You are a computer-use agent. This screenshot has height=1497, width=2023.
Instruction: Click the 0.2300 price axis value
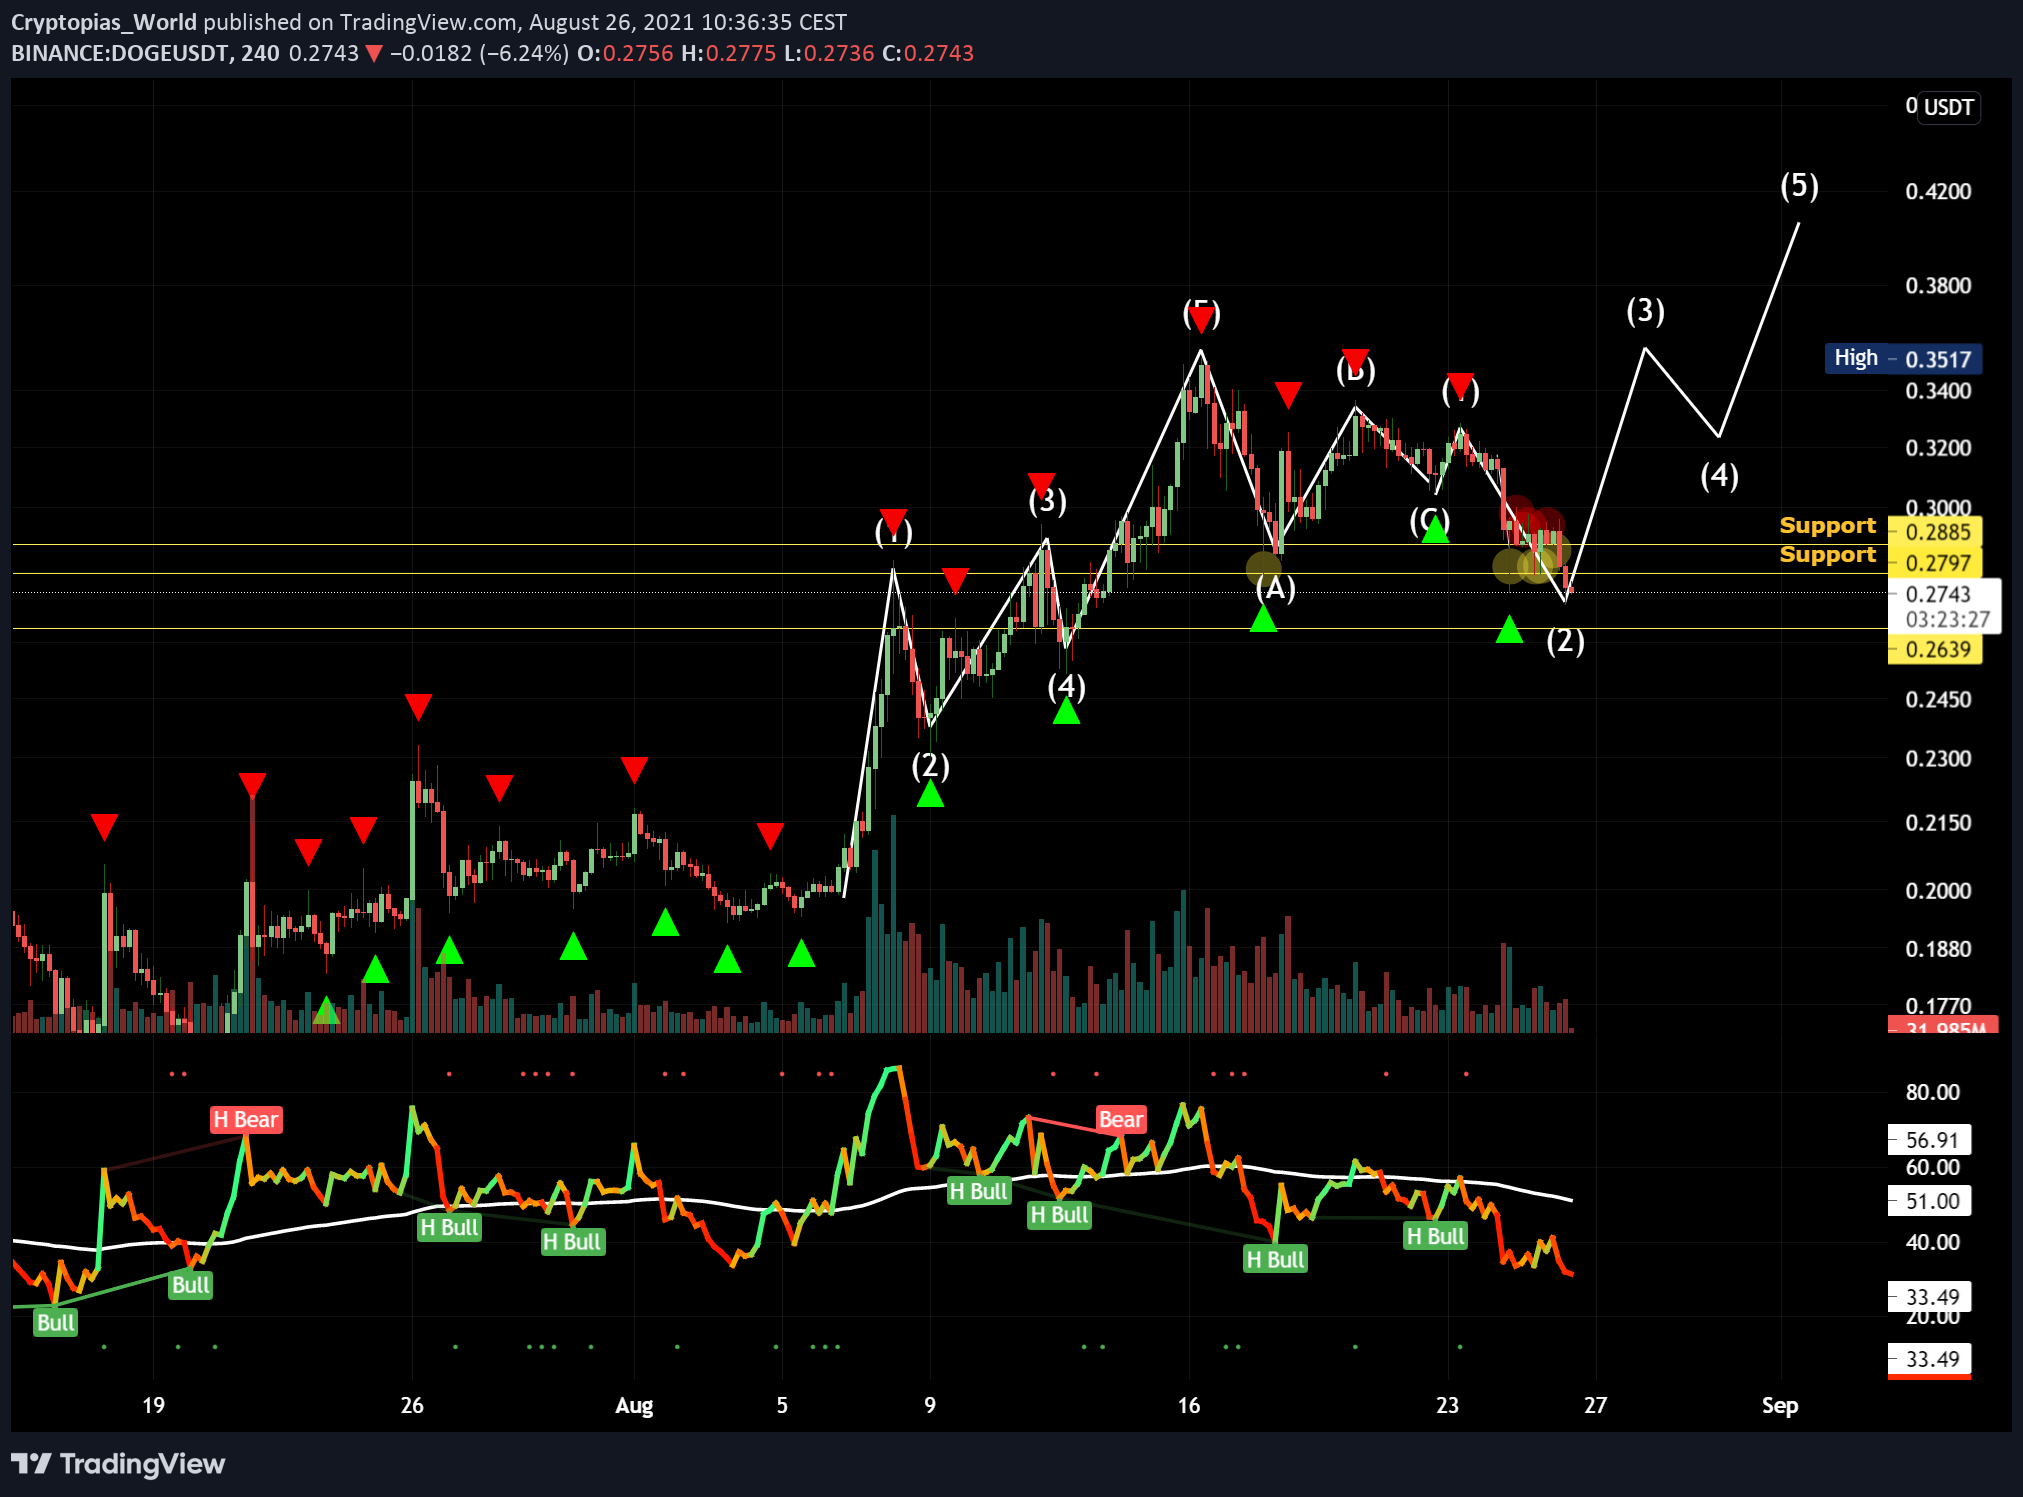click(1938, 758)
